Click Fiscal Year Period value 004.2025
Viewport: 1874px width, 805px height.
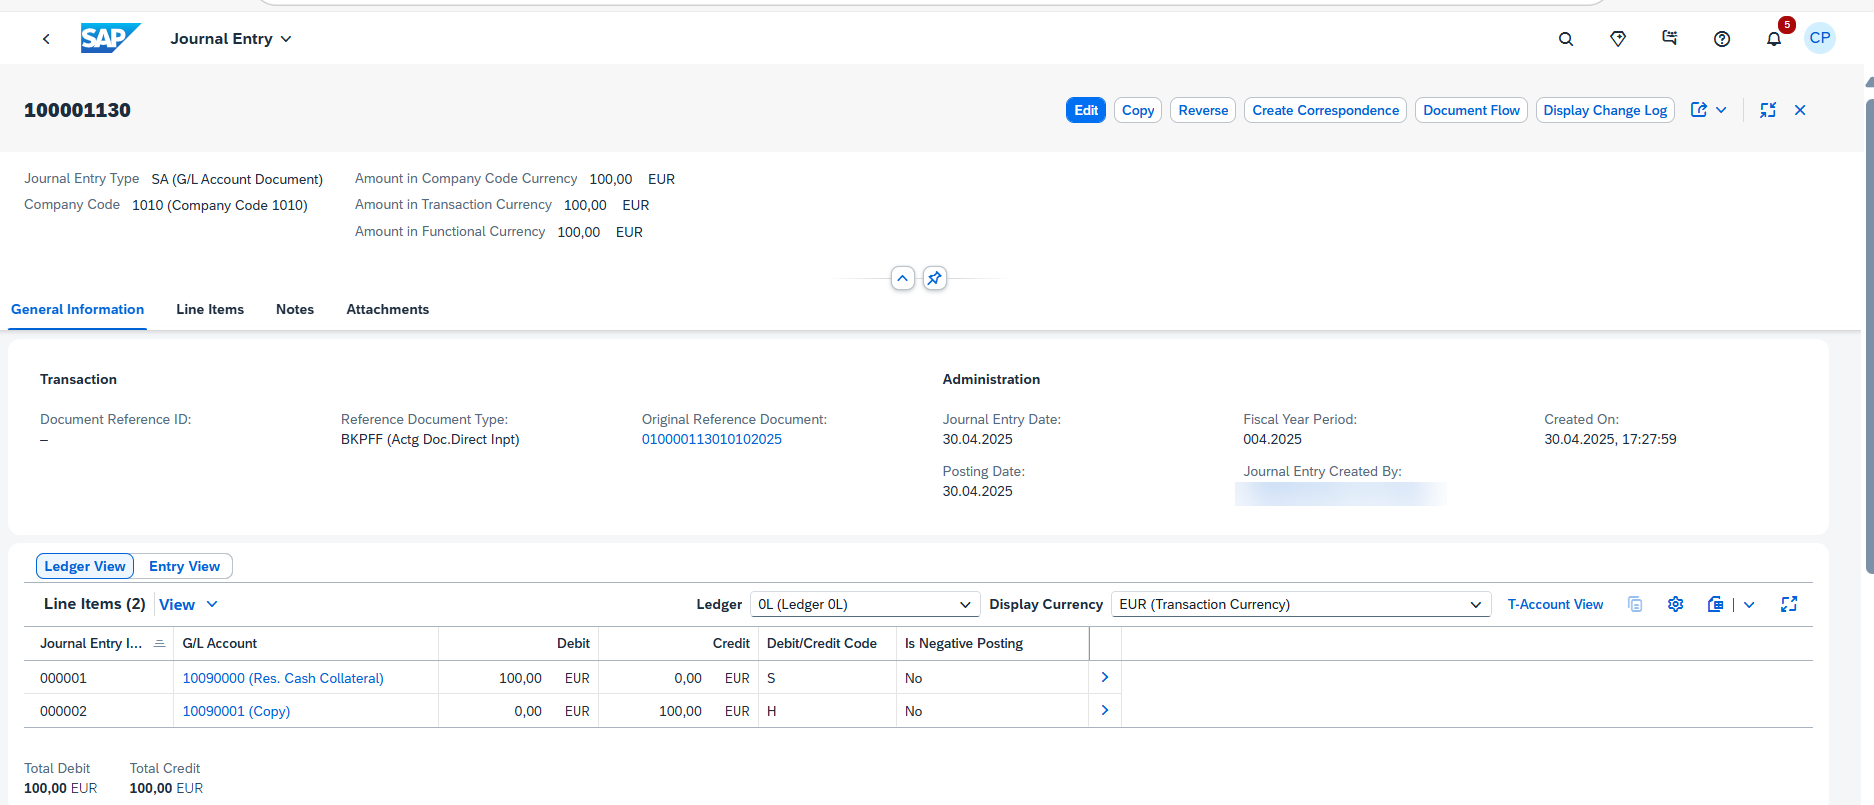(1272, 439)
